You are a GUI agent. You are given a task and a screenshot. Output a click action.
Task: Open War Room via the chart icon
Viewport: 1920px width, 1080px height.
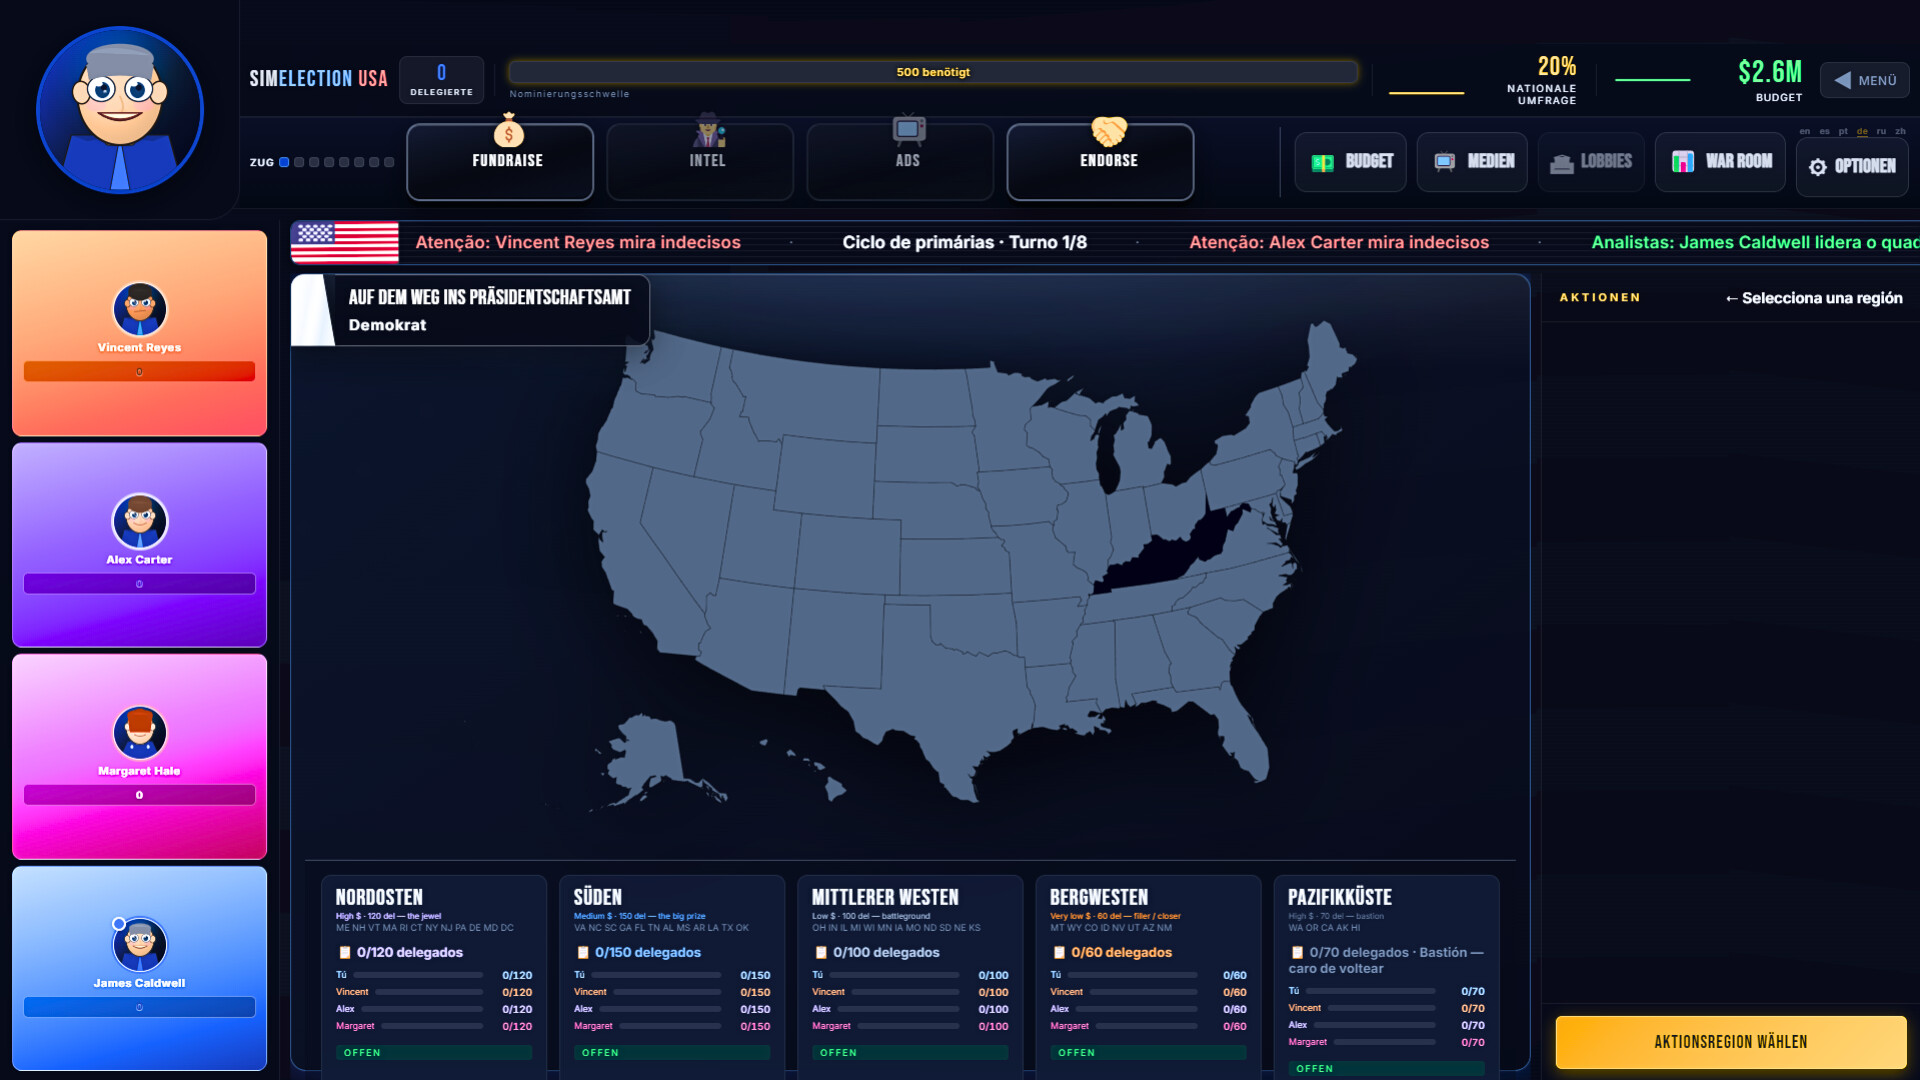1683,162
